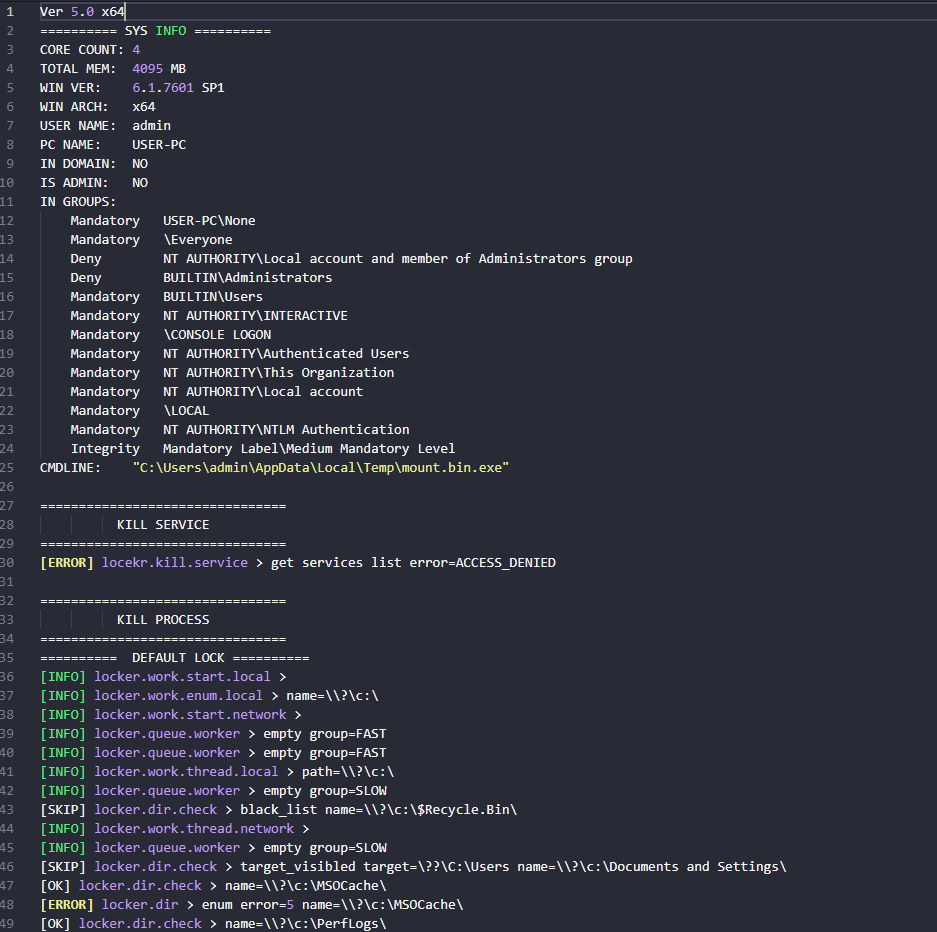937x932 pixels.
Task: Click the "Integrity" label
Action: coord(105,449)
